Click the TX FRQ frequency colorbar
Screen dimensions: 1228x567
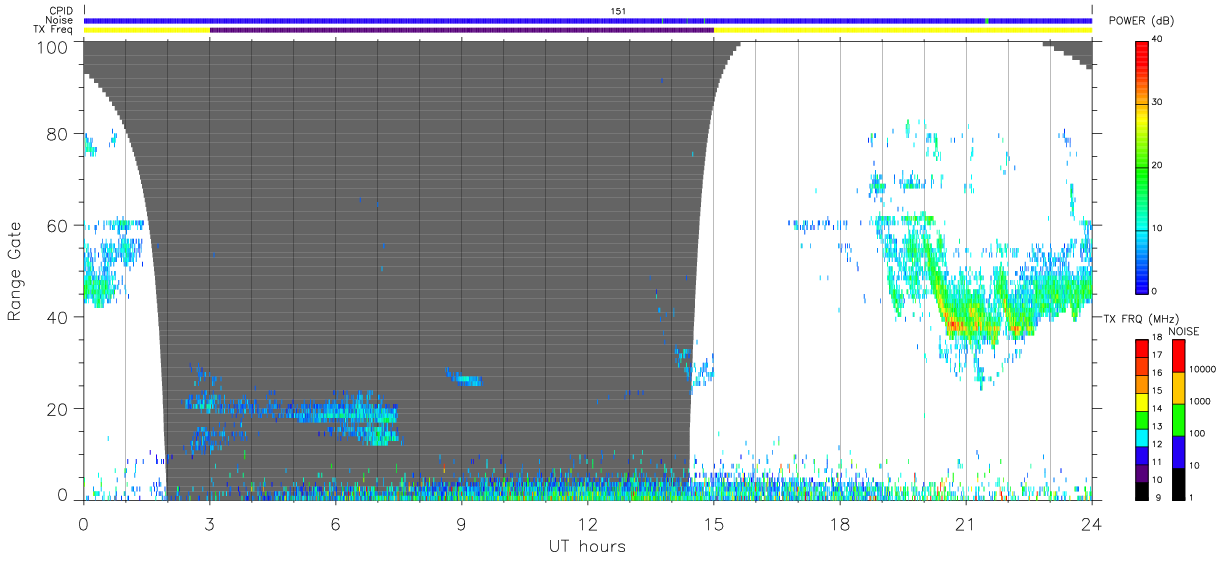pos(1142,418)
